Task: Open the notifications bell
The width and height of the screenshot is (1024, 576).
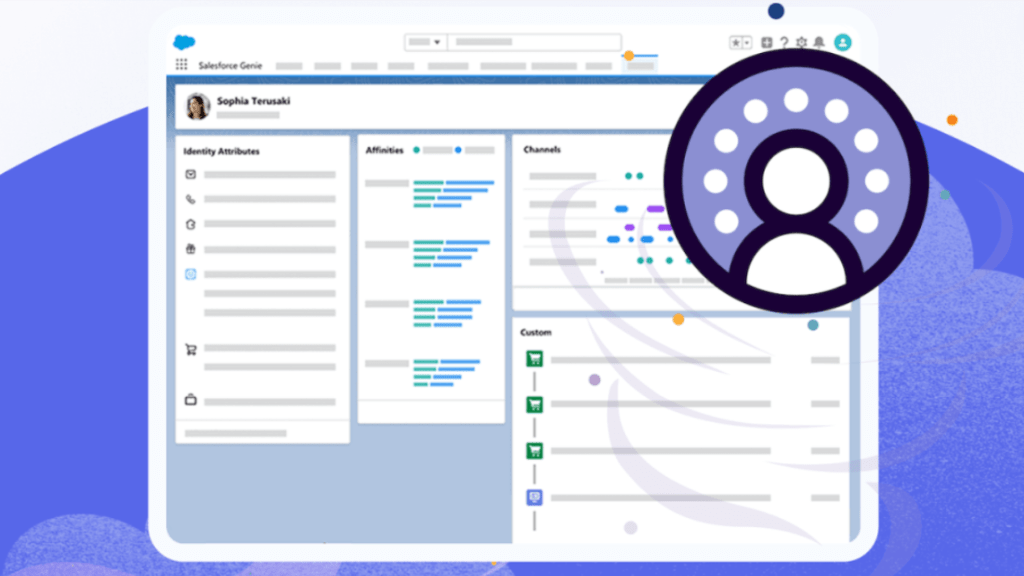Action: coord(819,43)
